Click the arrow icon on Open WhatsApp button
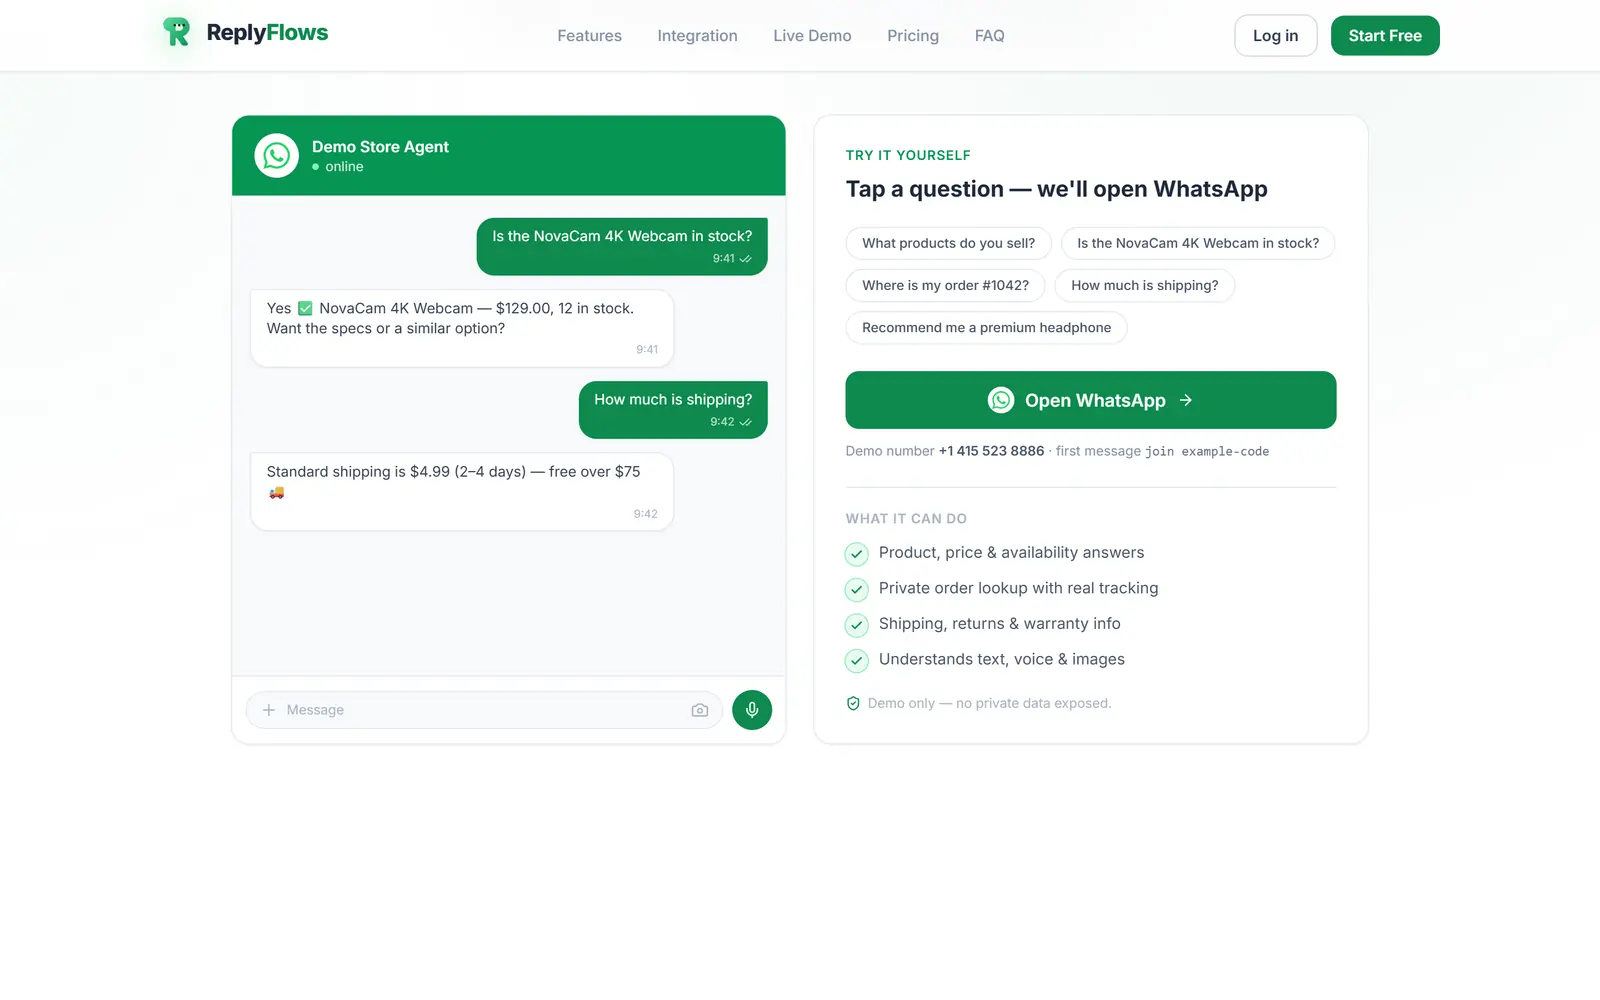Screen dimensions: 1600x1000 click(1186, 400)
